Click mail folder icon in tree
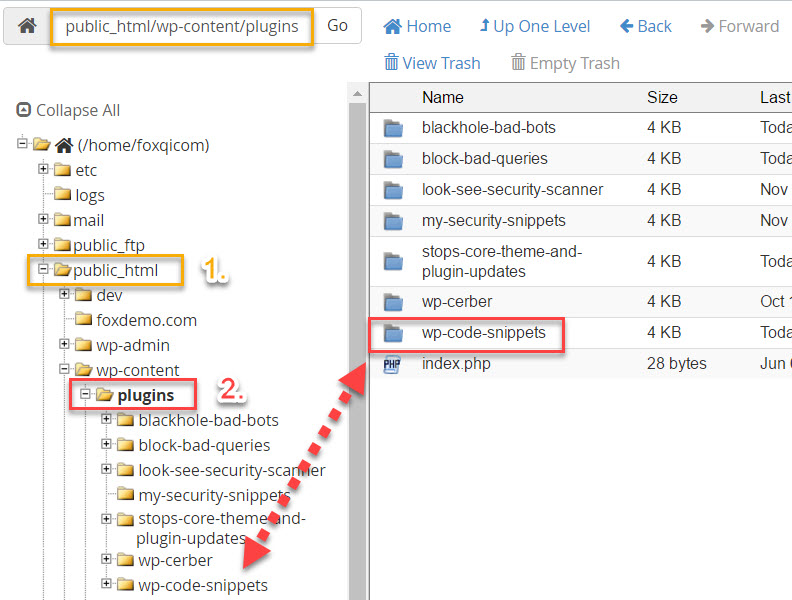 (x=63, y=220)
